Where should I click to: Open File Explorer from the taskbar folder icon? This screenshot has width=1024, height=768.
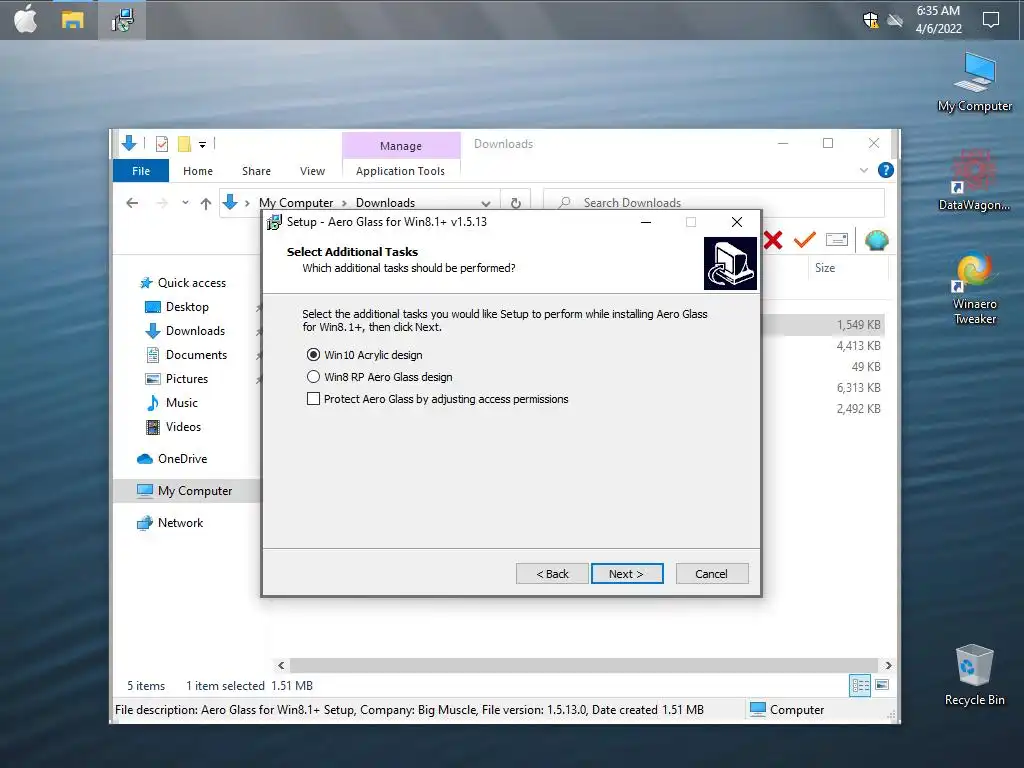(72, 20)
